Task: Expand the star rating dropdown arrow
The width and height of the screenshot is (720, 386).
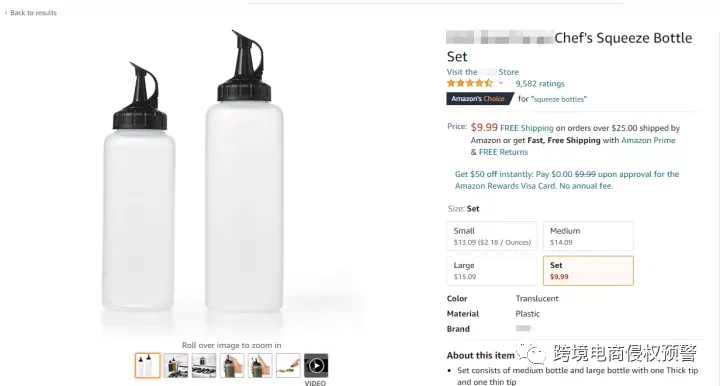Action: coord(501,84)
